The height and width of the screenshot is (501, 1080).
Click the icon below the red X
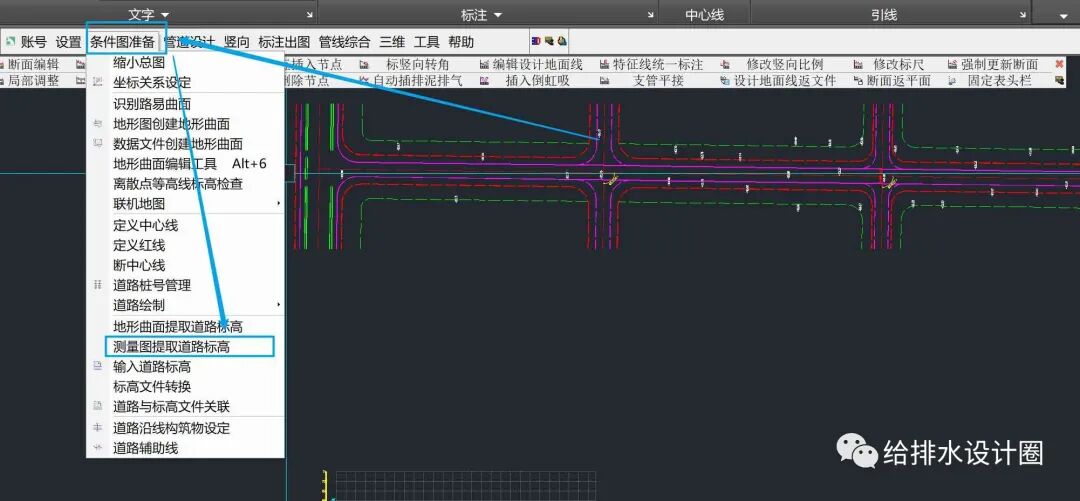1059,81
